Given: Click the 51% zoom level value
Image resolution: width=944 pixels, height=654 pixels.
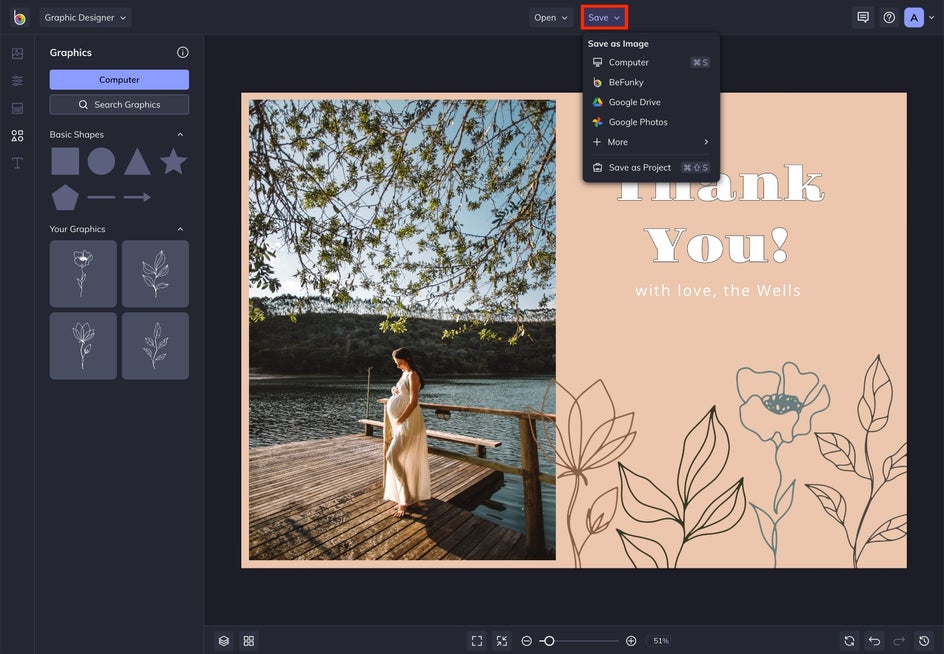Looking at the screenshot, I should [661, 641].
